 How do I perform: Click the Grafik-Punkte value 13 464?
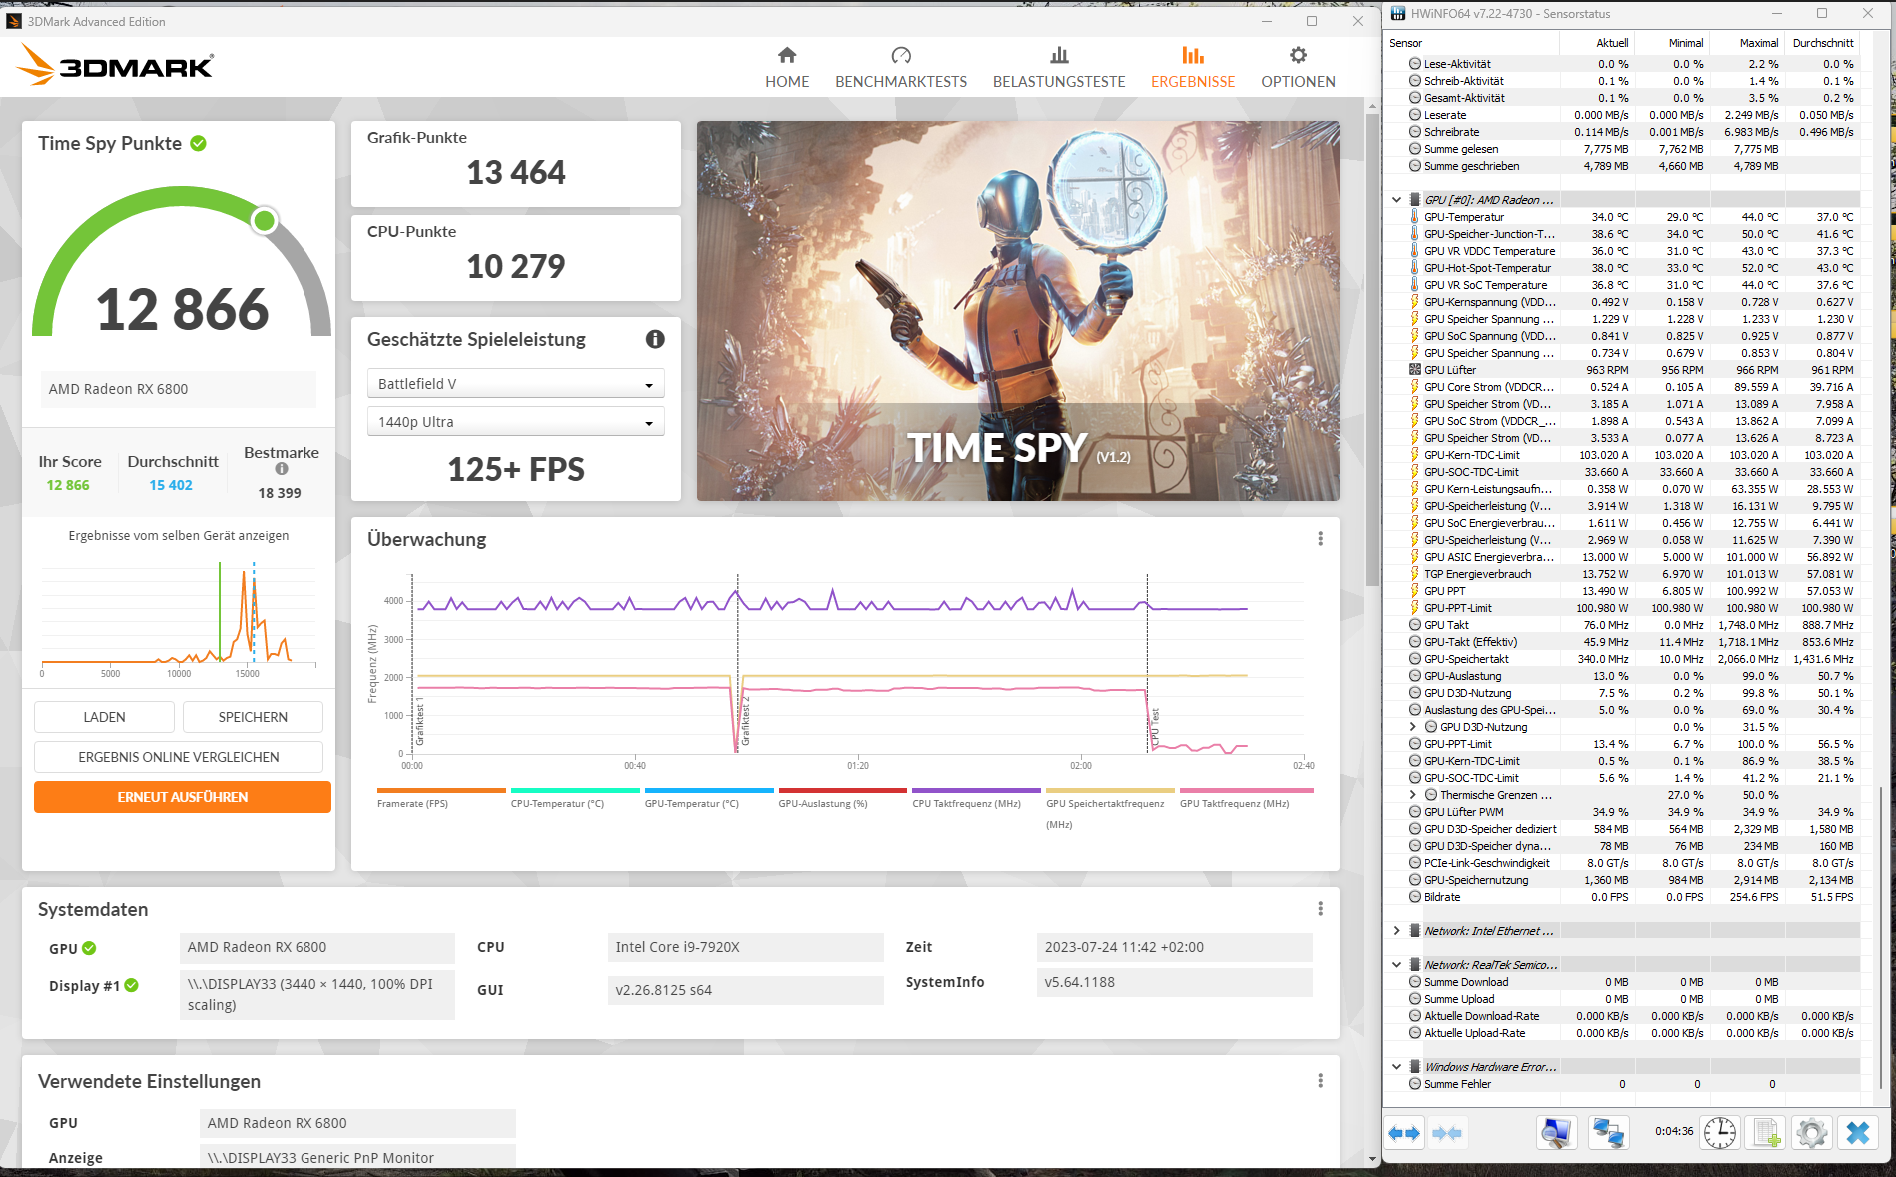point(516,173)
